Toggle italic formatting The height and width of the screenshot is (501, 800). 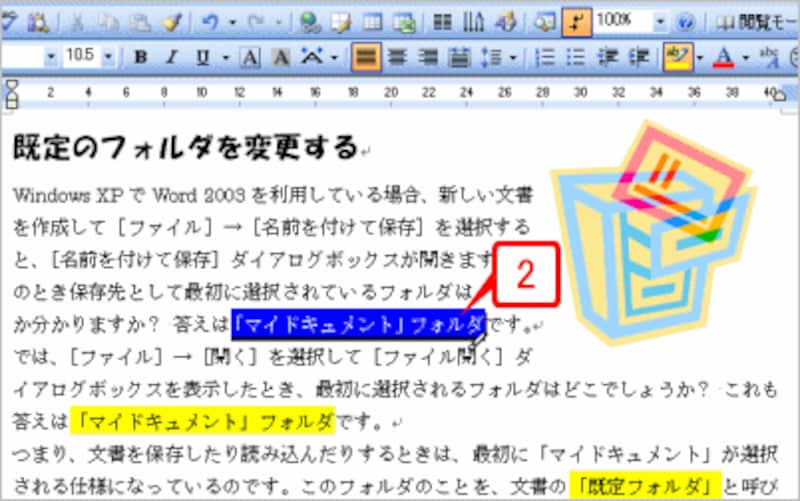tap(172, 57)
